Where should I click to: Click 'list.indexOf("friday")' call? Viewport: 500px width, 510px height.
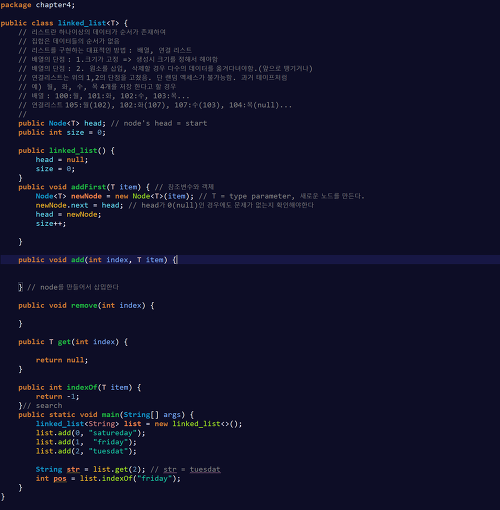(128, 478)
